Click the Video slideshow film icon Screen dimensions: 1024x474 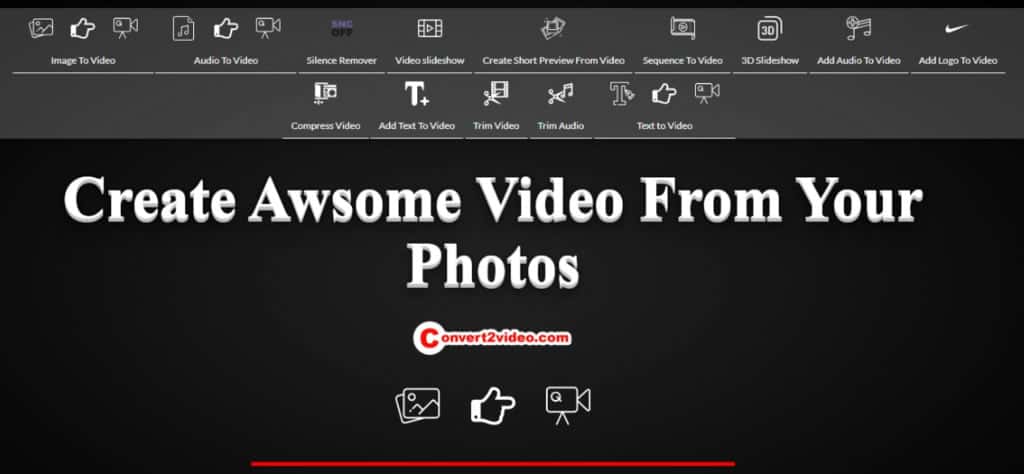pos(430,28)
